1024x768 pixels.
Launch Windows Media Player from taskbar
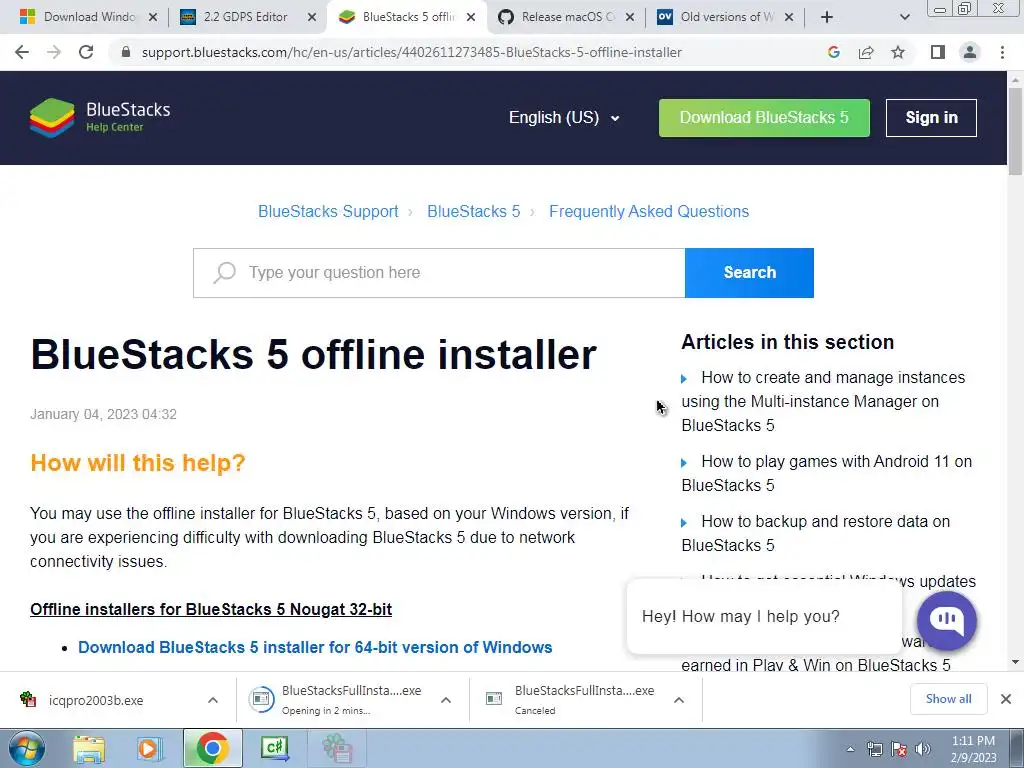click(149, 748)
